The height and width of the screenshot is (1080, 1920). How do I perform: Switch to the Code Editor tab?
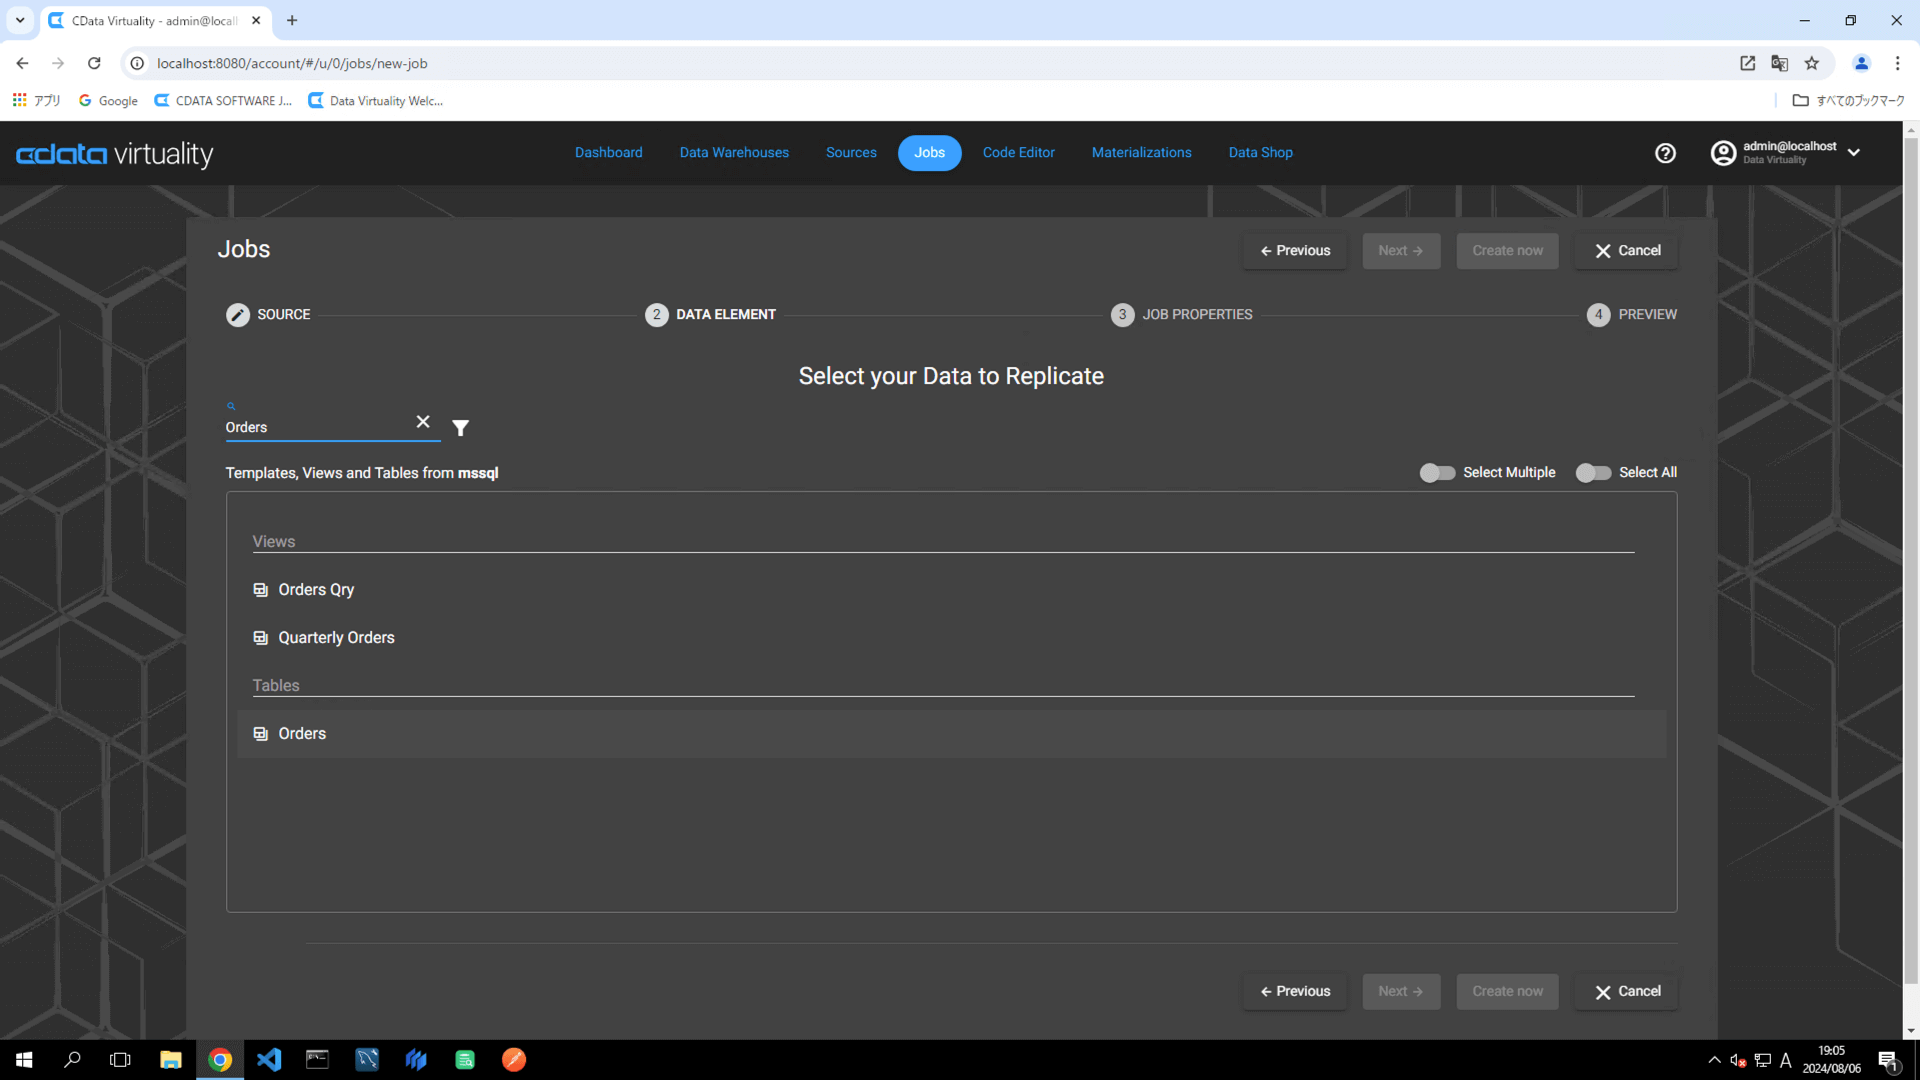point(1018,153)
